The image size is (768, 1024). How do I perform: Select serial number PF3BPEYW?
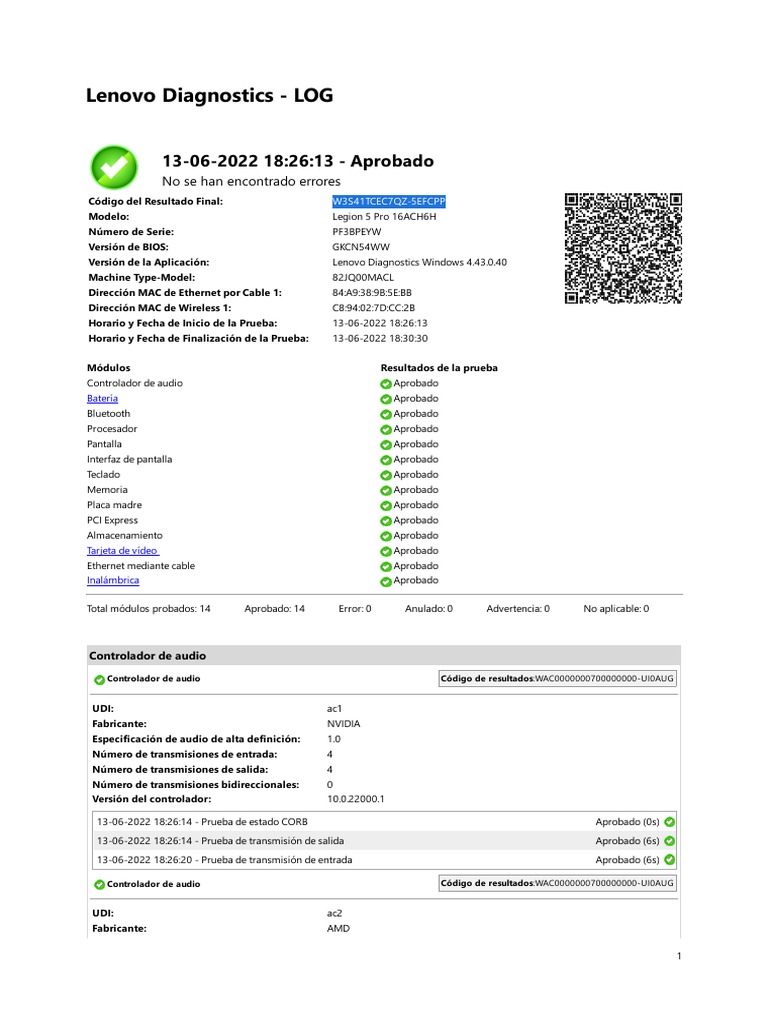click(357, 232)
